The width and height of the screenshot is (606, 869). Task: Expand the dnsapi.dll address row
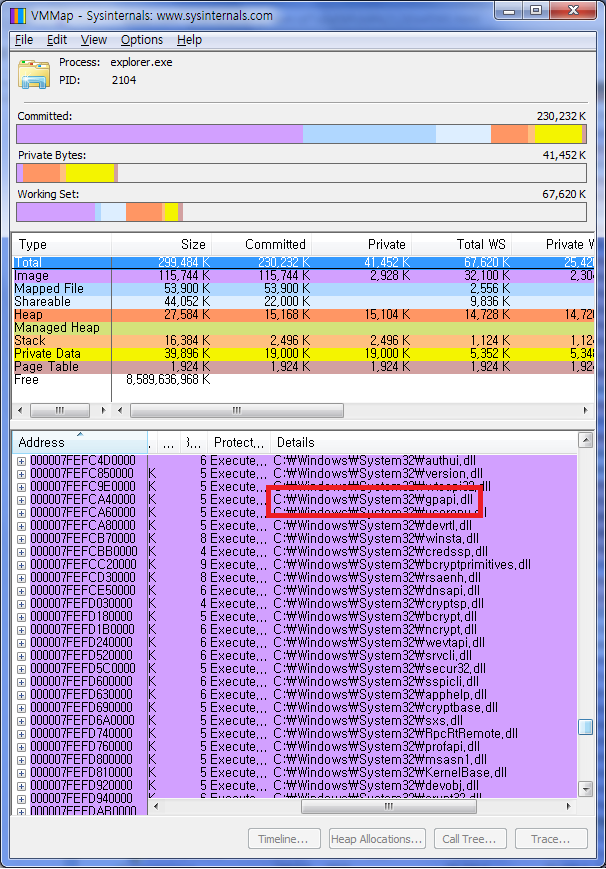click(21, 591)
